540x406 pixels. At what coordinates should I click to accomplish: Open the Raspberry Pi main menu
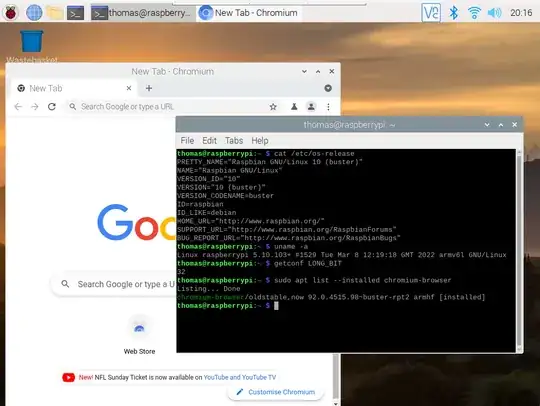click(11, 13)
